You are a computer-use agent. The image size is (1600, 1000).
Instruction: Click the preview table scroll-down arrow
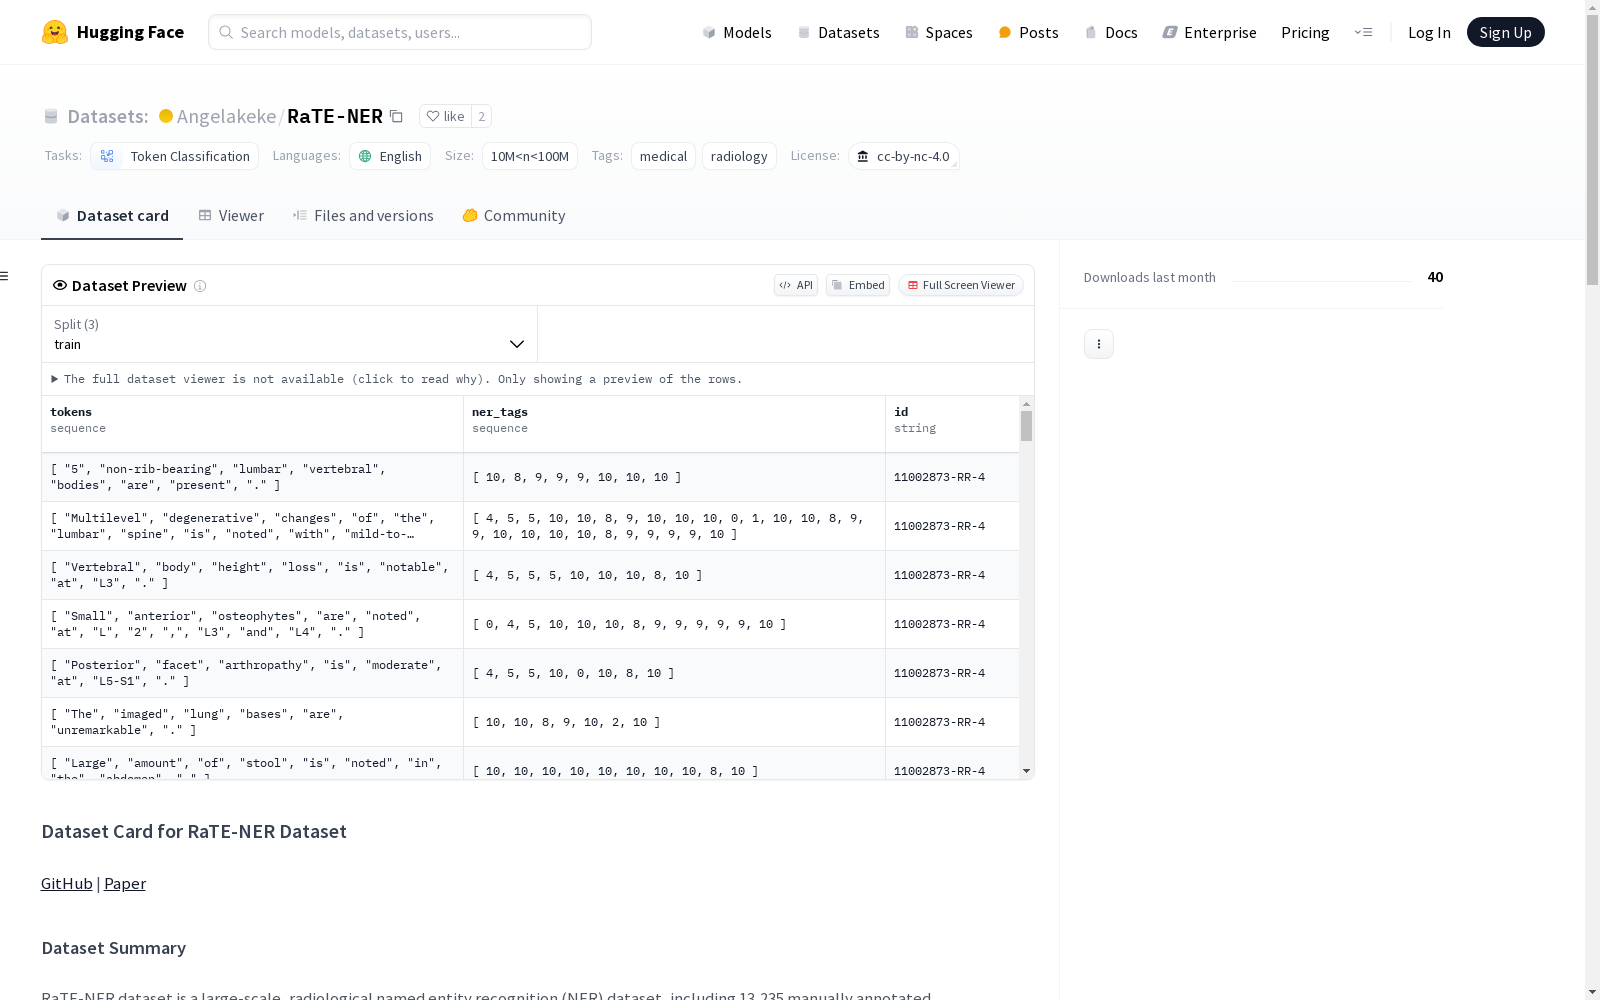click(x=1026, y=771)
